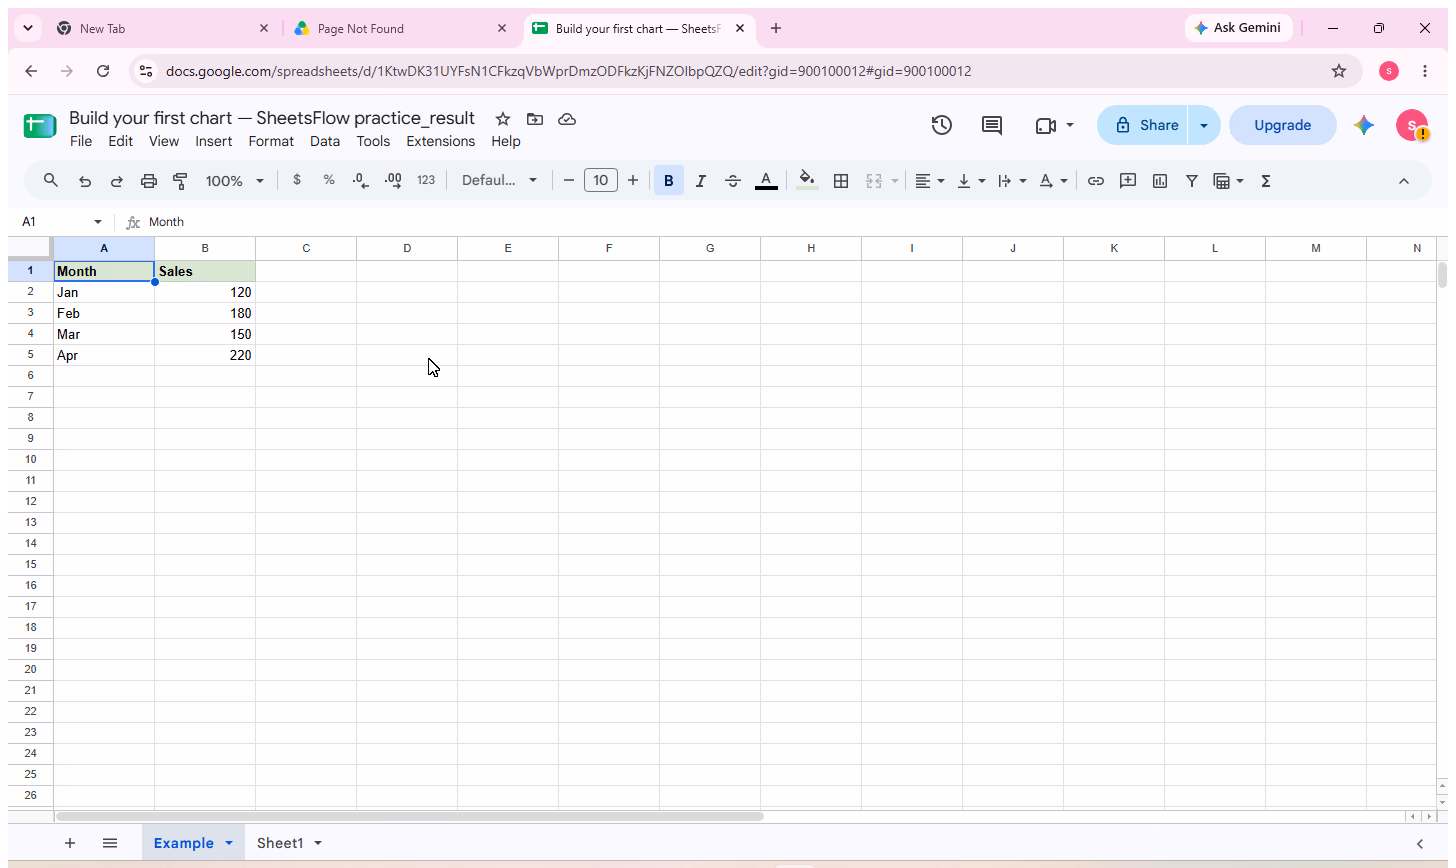
Task: Add a comment via toolbar icon
Action: click(x=1128, y=181)
